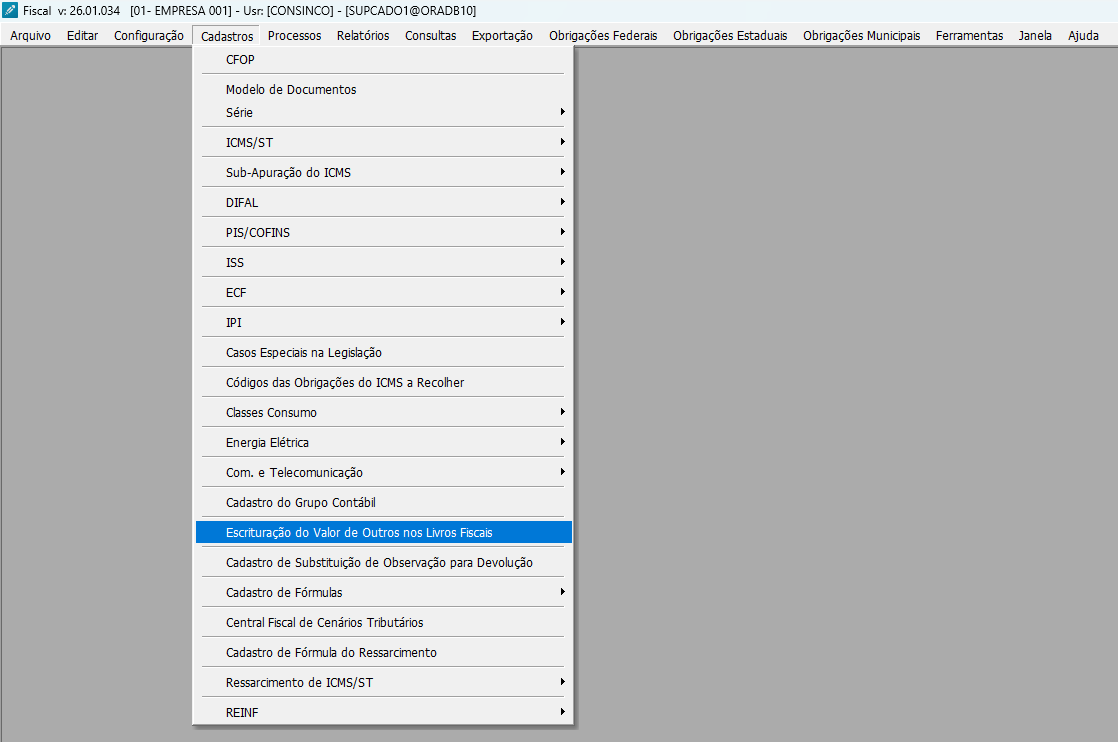Open Códigos das Obrigações do ICMS a Recolher
This screenshot has height=742, width=1118.
384,382
